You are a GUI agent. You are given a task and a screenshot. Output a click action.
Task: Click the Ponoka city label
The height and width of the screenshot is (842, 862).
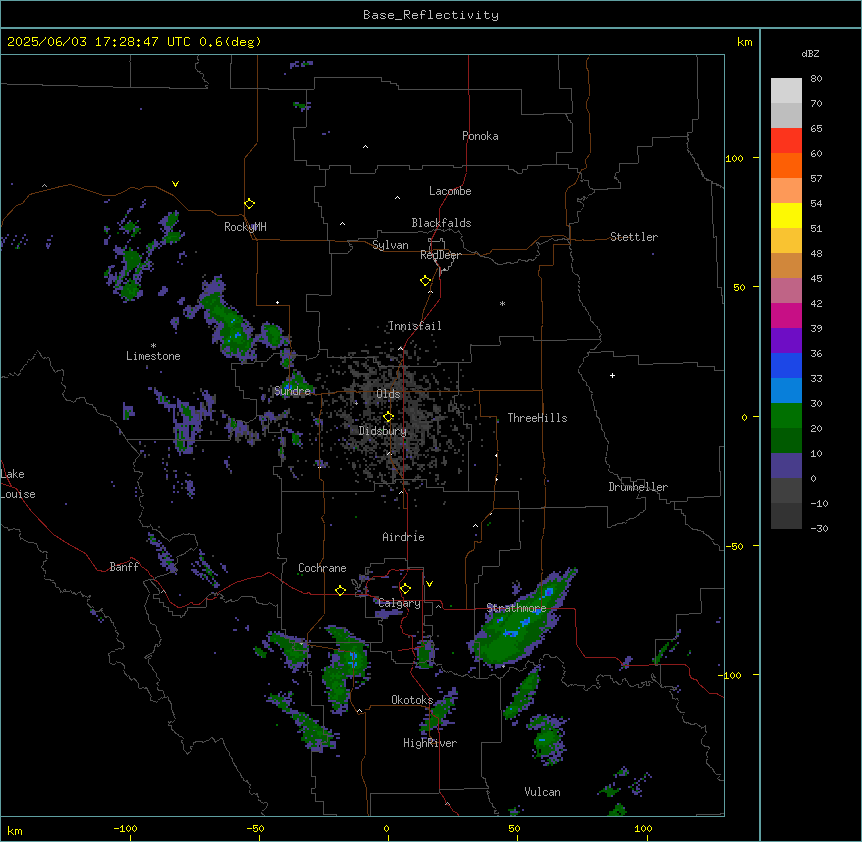(480, 136)
